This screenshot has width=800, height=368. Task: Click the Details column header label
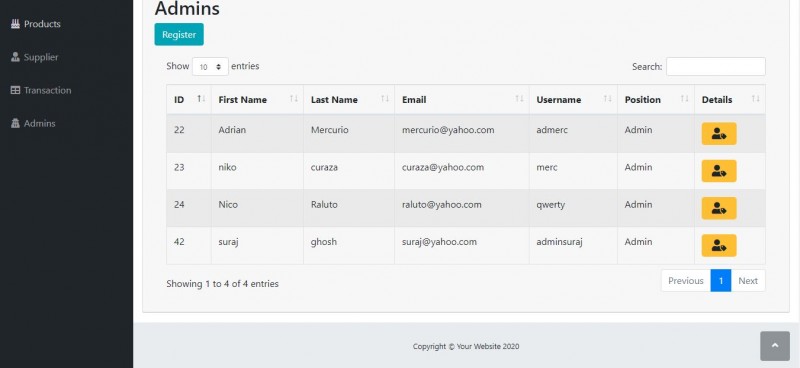coord(717,100)
